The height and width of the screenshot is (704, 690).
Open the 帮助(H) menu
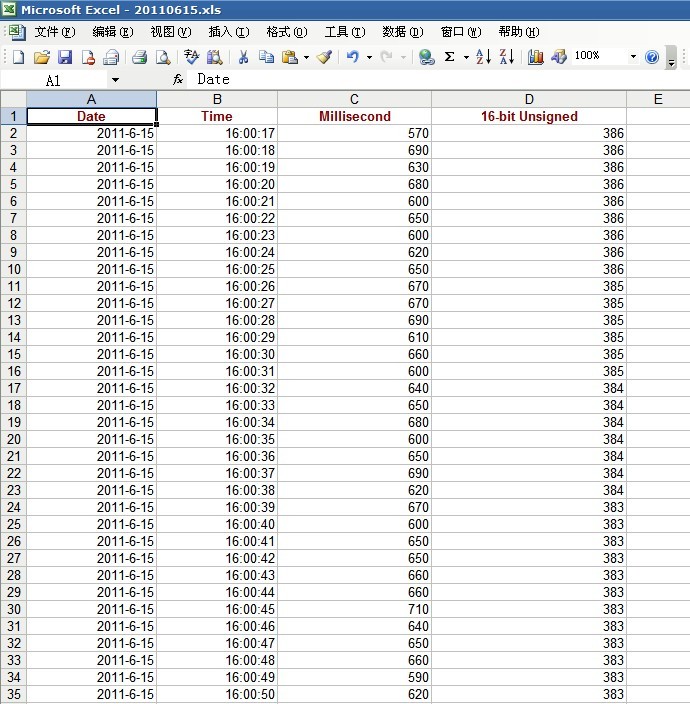[519, 32]
